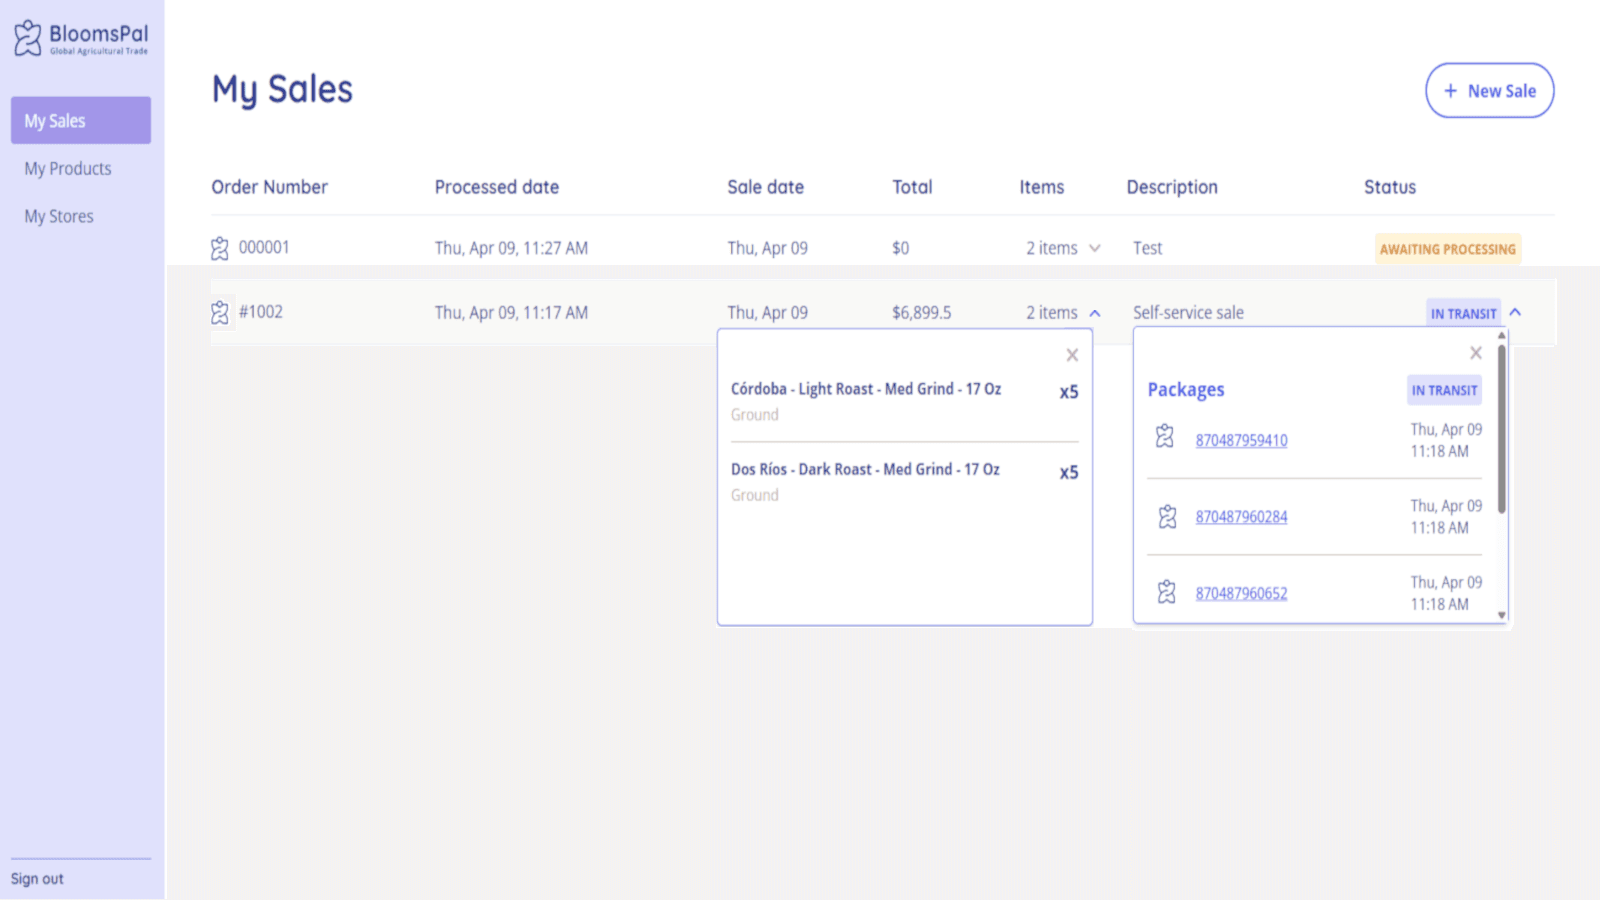
Task: Click the order icon beside 000001
Action: (220, 248)
